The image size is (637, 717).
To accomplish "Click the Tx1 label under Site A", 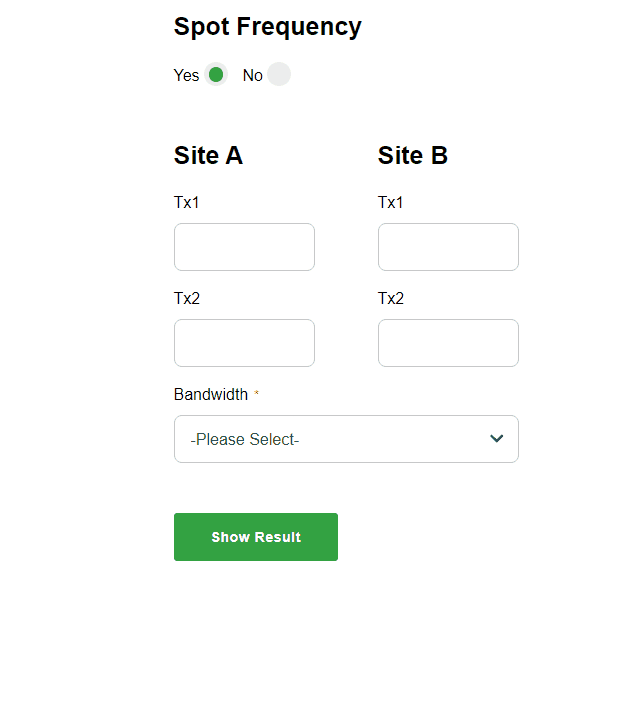I will (187, 202).
